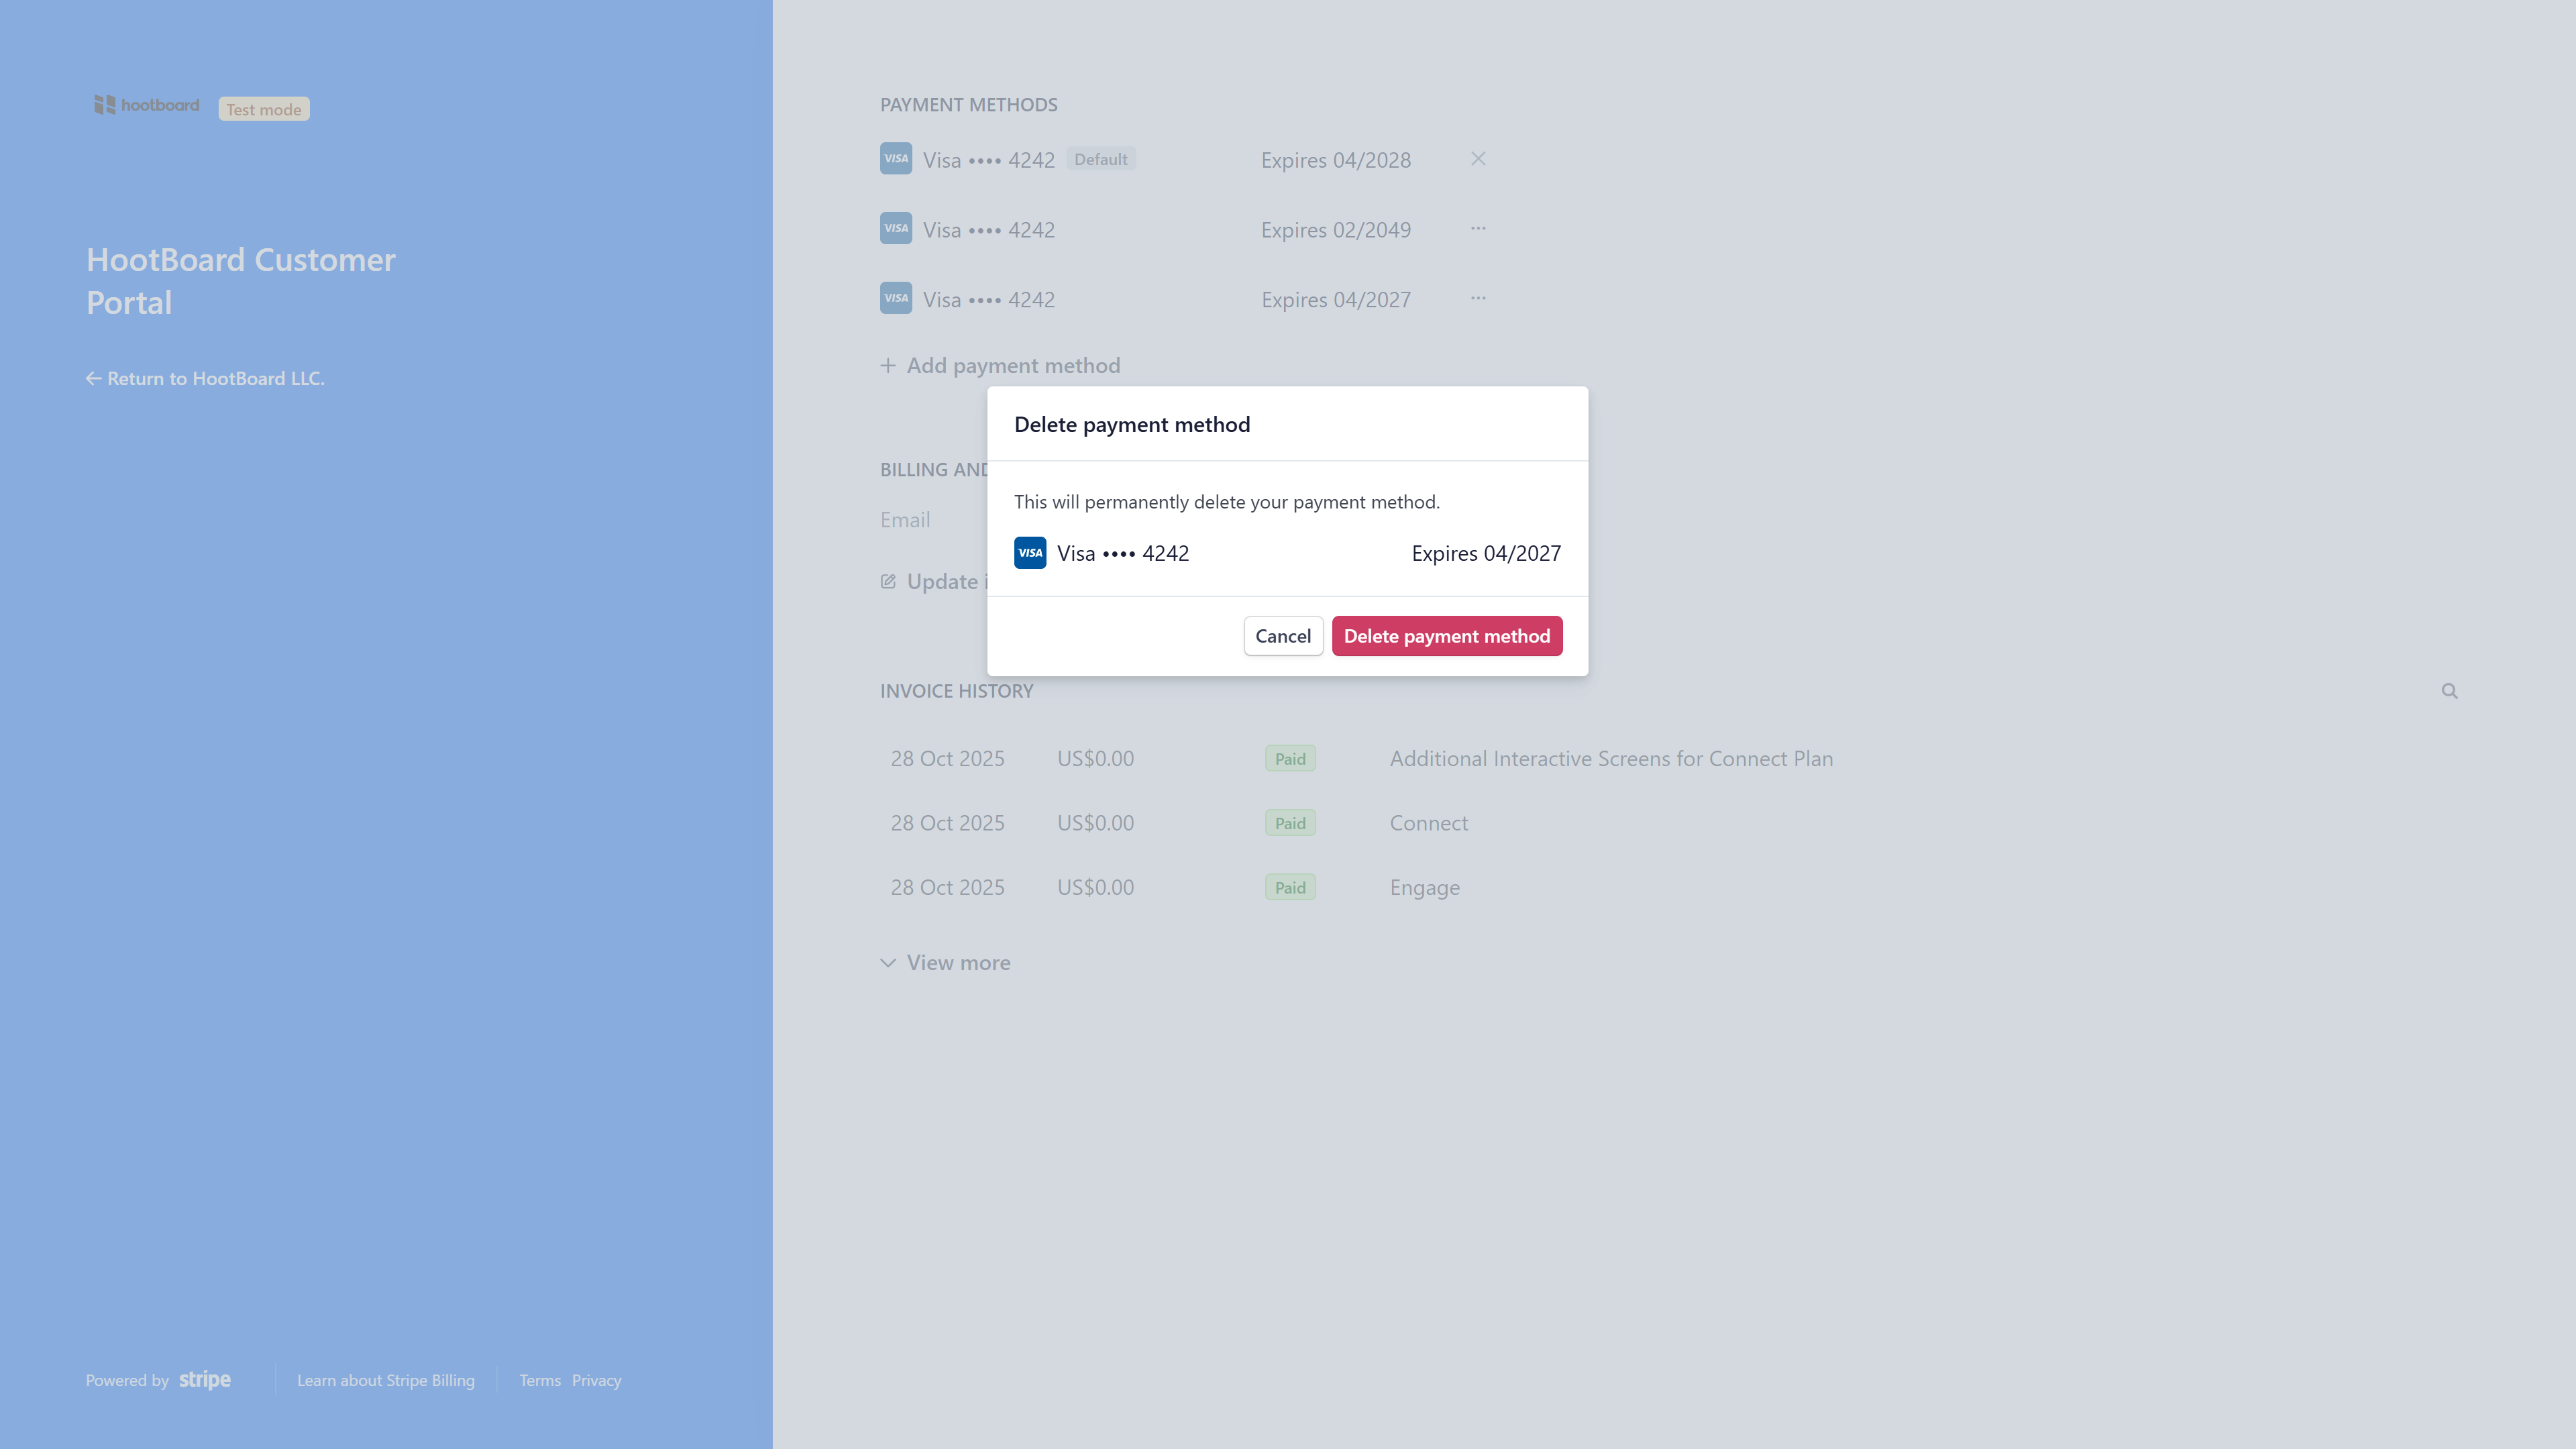Click the search icon near Invoice History
Screen dimensions: 2576x1449
coord(2450,691)
